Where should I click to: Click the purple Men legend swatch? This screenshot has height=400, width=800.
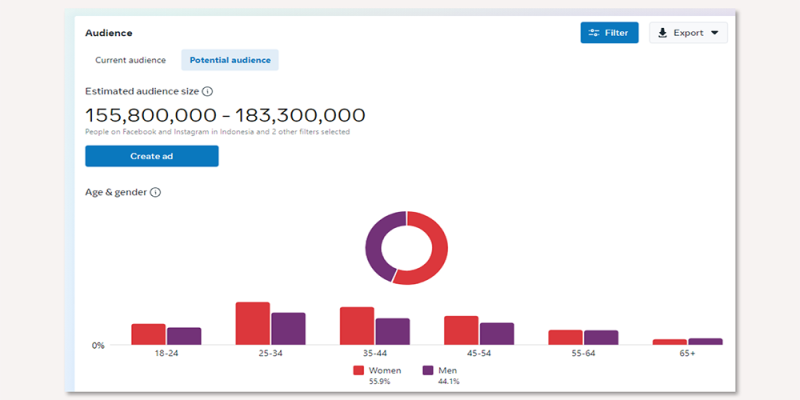[428, 370]
